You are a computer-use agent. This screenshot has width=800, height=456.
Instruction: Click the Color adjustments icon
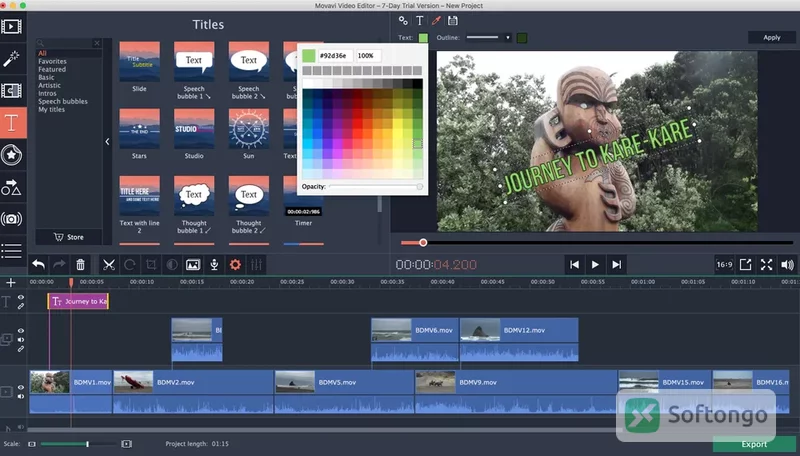click(172, 264)
